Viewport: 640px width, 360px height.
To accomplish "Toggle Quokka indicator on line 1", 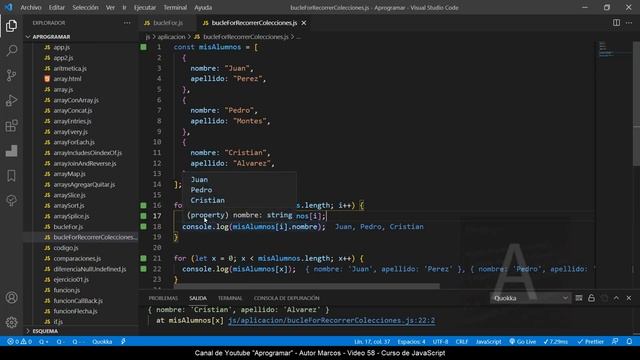I will (144, 47).
